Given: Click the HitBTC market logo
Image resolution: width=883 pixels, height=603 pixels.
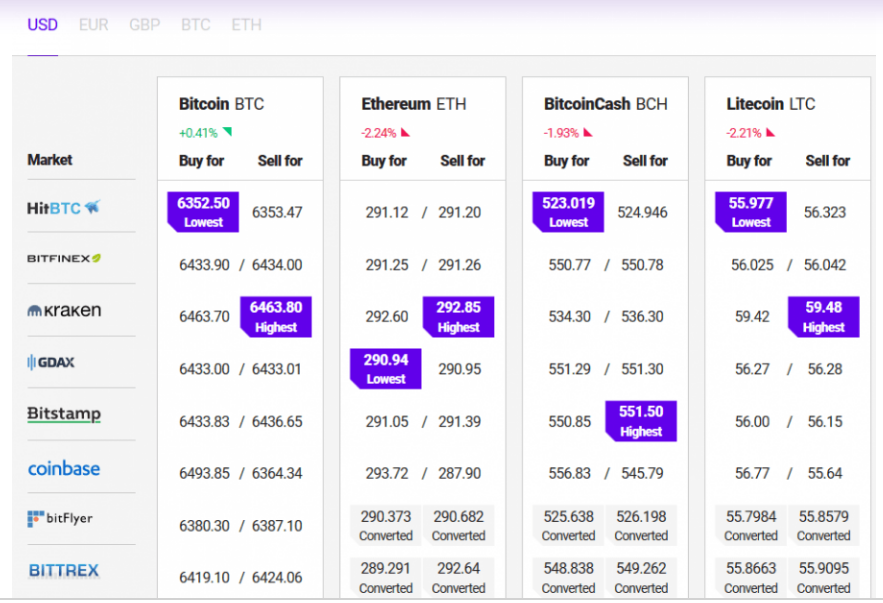Looking at the screenshot, I should [64, 208].
